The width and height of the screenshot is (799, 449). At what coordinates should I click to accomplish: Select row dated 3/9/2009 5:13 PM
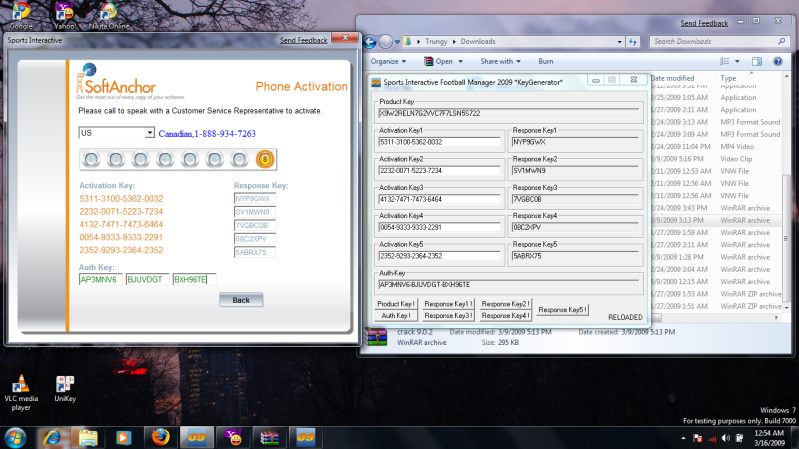click(716, 220)
